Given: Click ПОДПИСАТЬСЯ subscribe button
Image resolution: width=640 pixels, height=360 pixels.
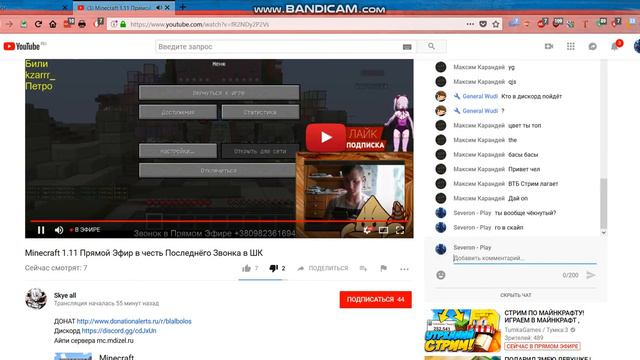Looking at the screenshot, I should [x=376, y=300].
